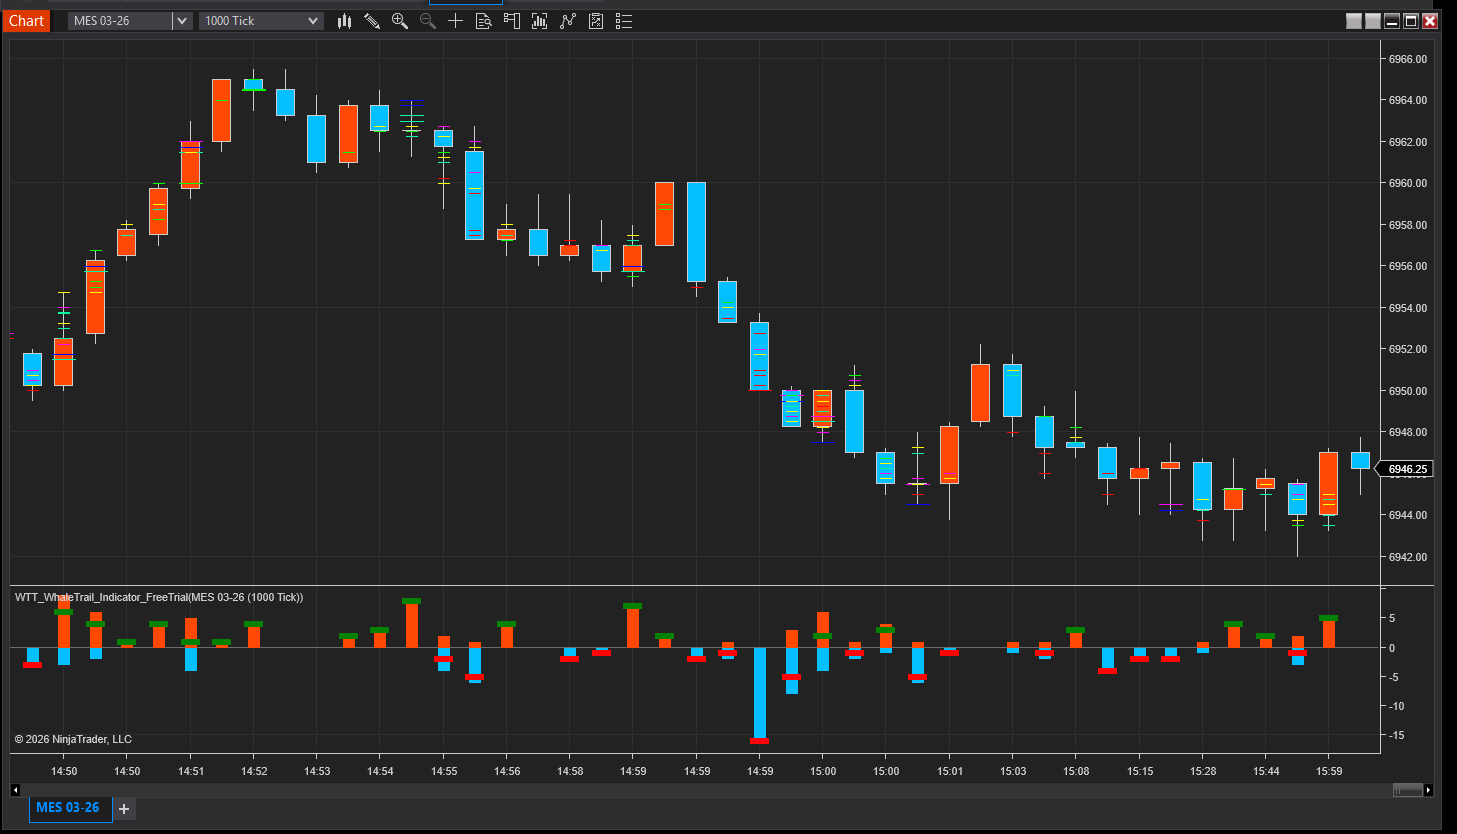This screenshot has width=1457, height=834.
Task: Open the 1000 Tick interval dropdown
Action: 261,21
